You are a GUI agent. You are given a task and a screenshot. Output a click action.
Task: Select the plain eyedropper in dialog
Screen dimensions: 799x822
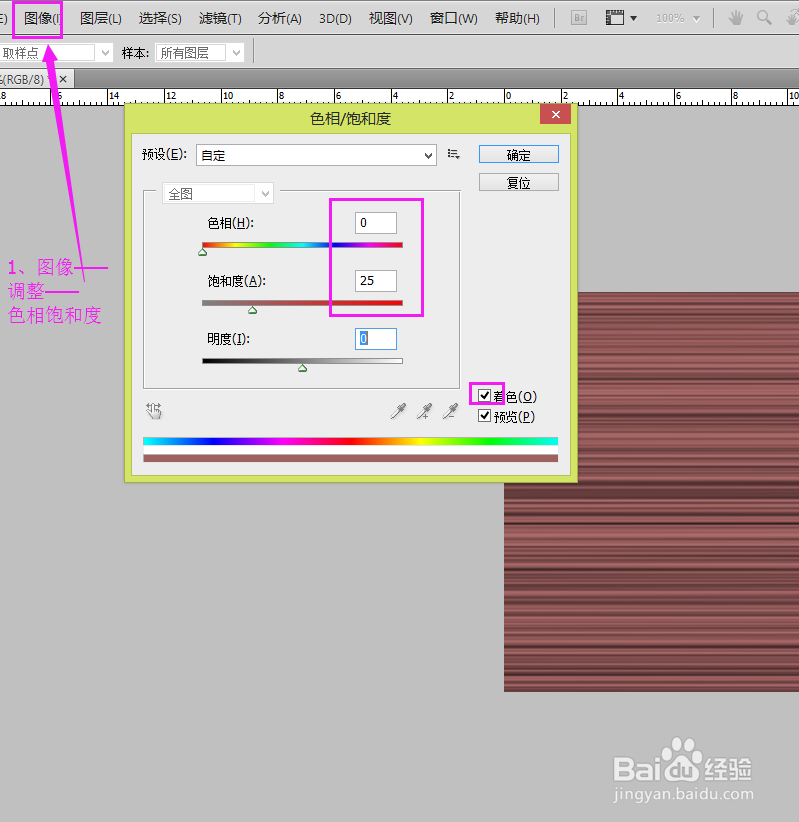[398, 412]
